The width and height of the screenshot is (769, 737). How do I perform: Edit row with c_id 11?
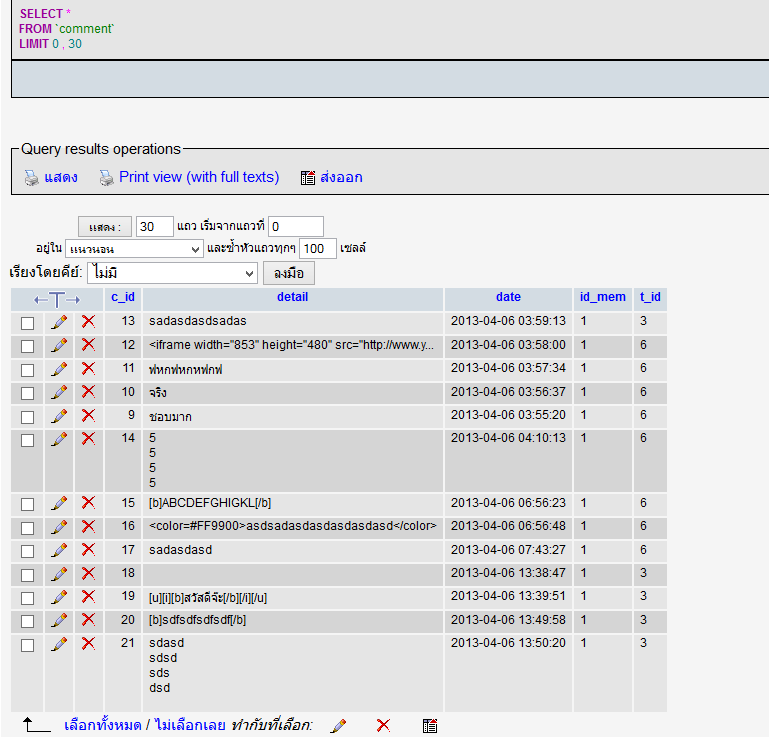click(x=59, y=369)
